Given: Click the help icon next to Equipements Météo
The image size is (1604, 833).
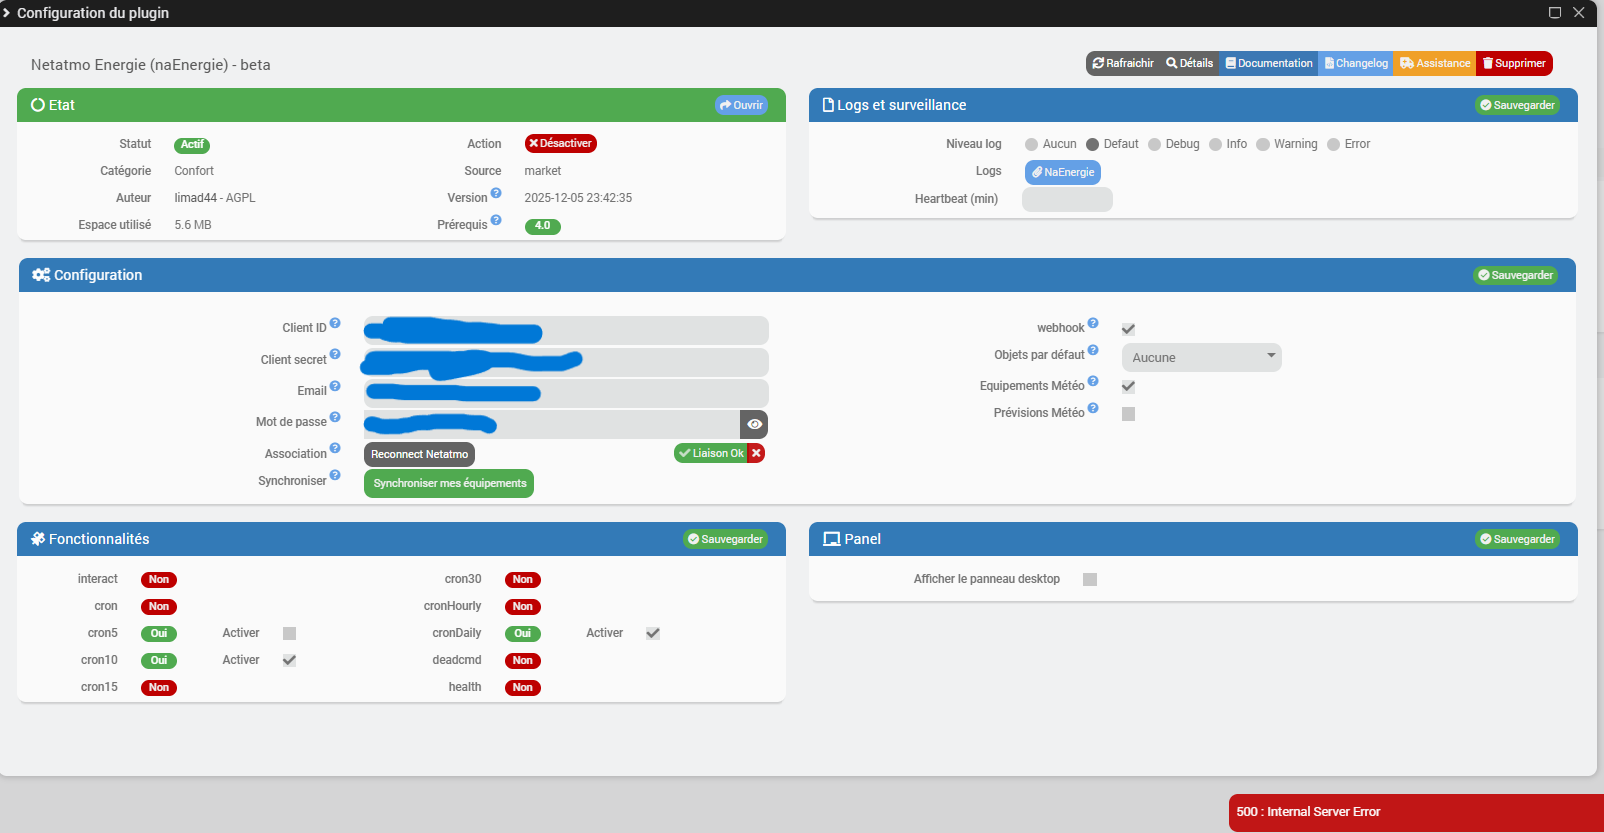Looking at the screenshot, I should pyautogui.click(x=1093, y=381).
